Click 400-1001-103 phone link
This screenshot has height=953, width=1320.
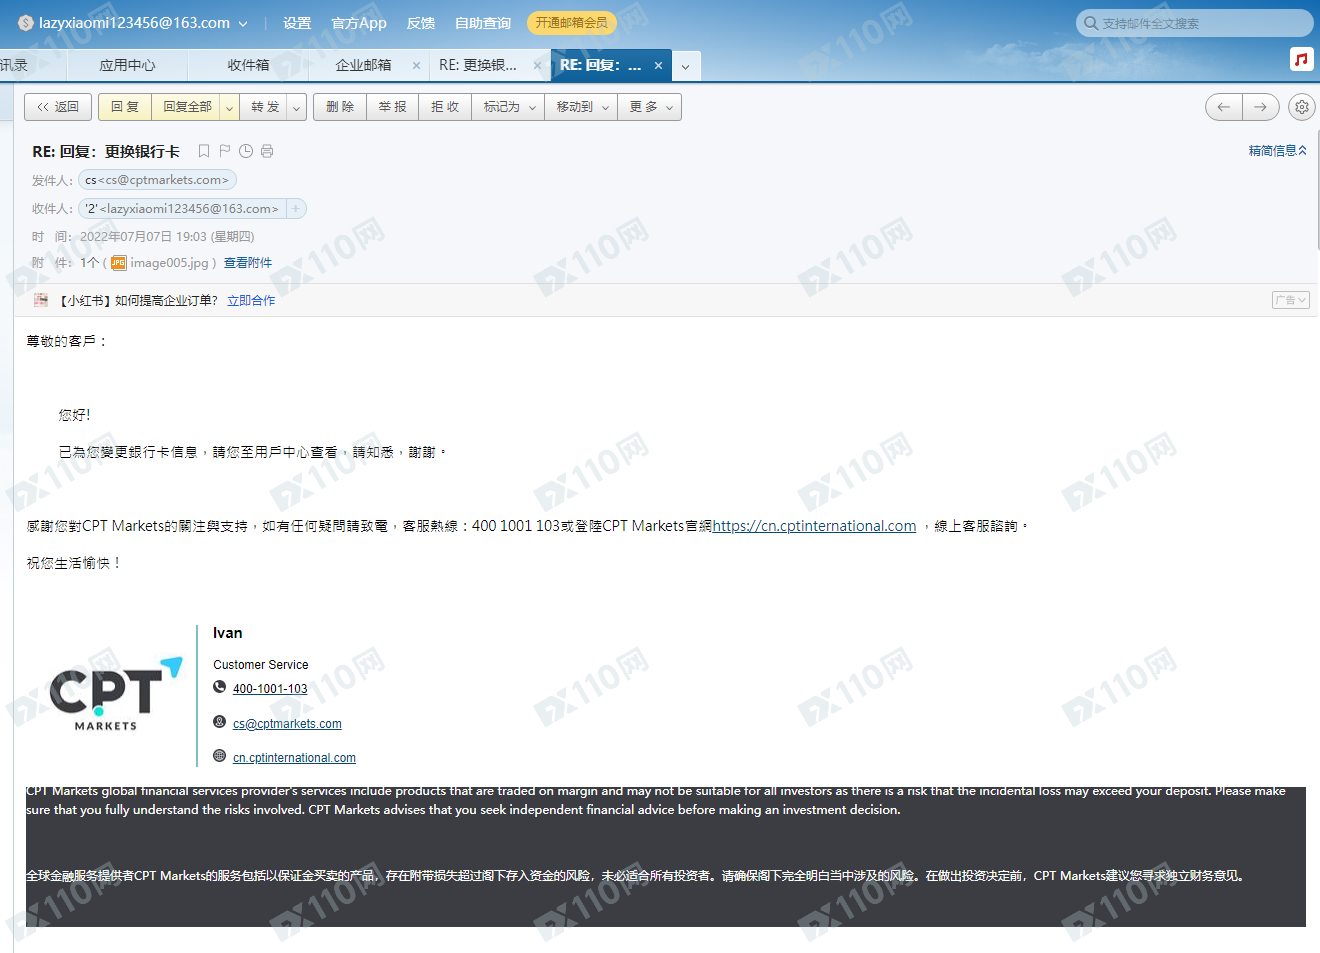coord(270,689)
